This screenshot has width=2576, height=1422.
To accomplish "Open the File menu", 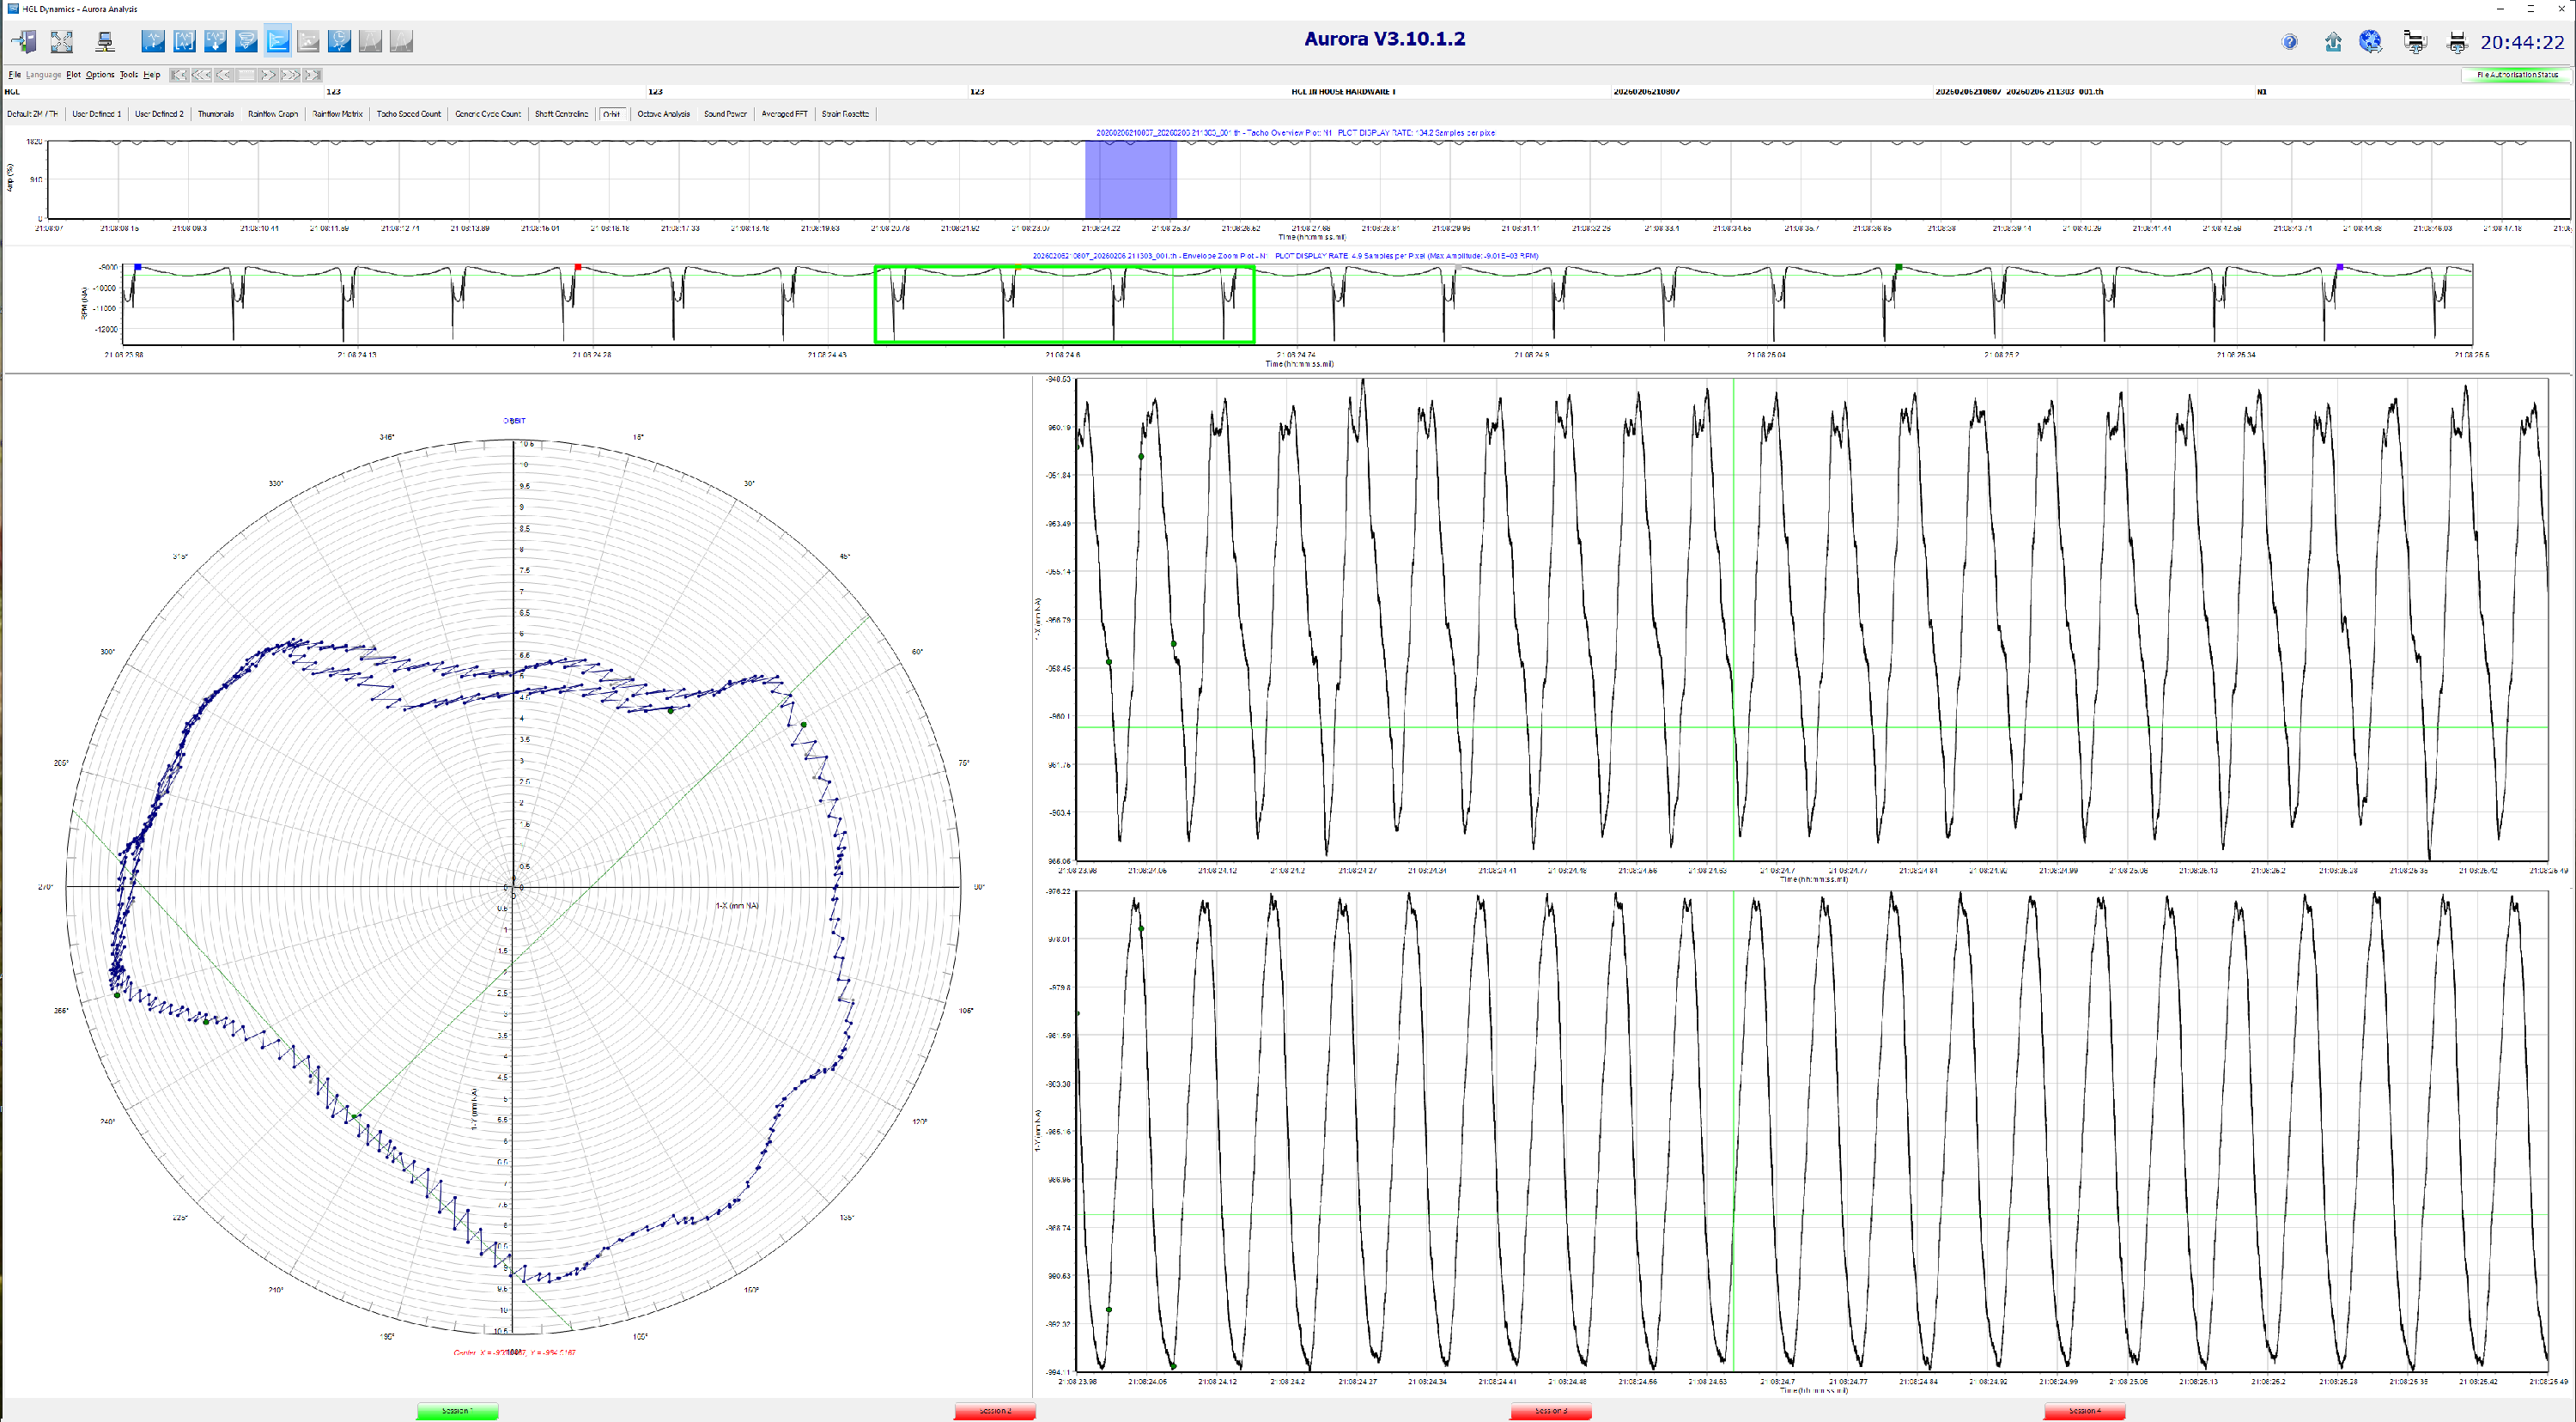I will pyautogui.click(x=14, y=75).
